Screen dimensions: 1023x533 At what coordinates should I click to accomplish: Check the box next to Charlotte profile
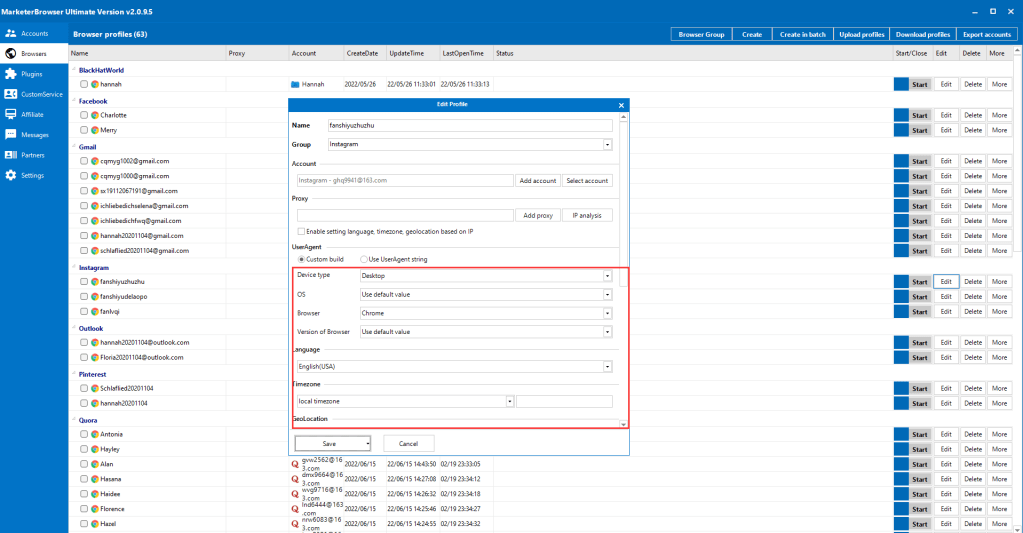click(x=84, y=115)
